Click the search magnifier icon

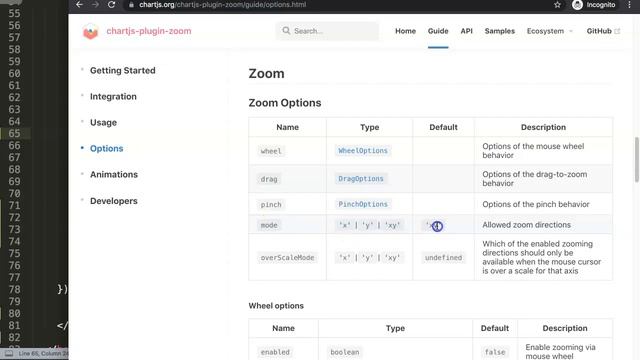(x=286, y=31)
